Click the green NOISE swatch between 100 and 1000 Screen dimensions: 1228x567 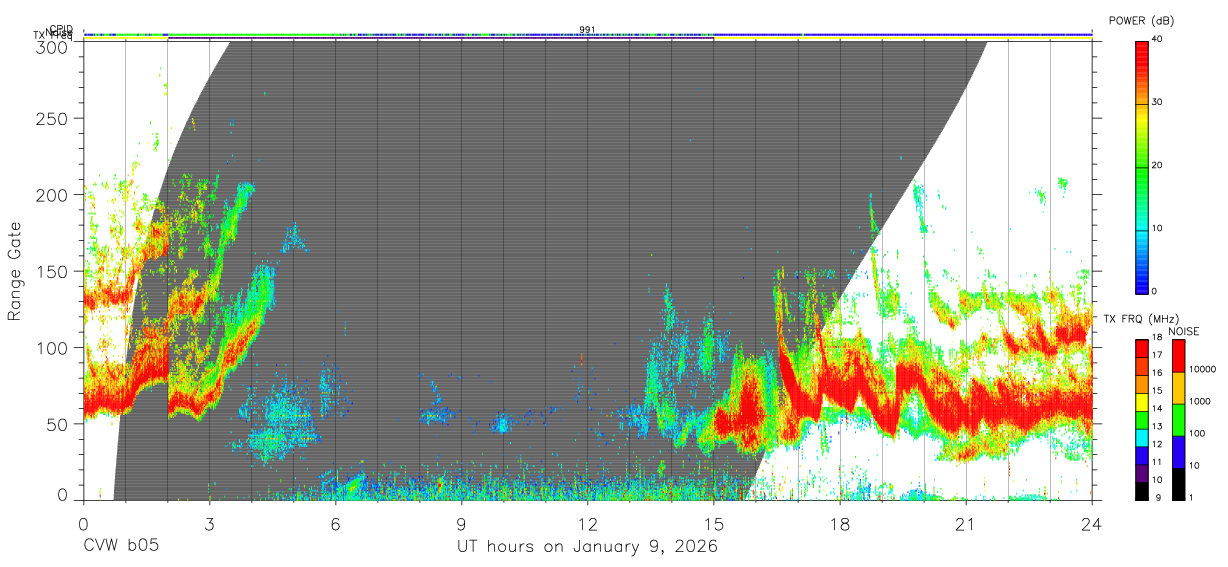[1177, 420]
